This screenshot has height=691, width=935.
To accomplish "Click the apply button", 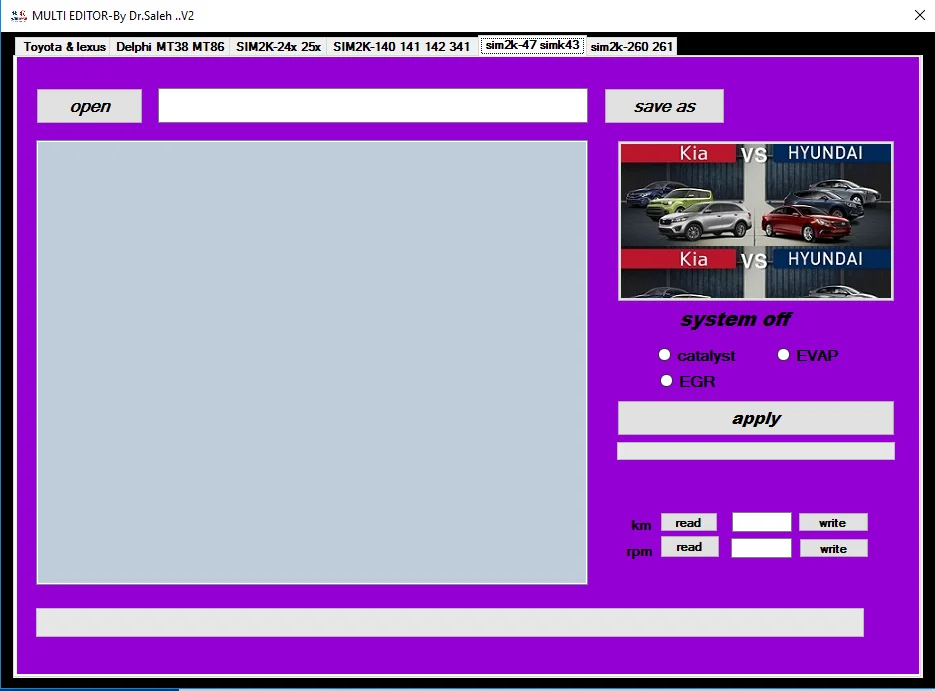I will point(756,418).
